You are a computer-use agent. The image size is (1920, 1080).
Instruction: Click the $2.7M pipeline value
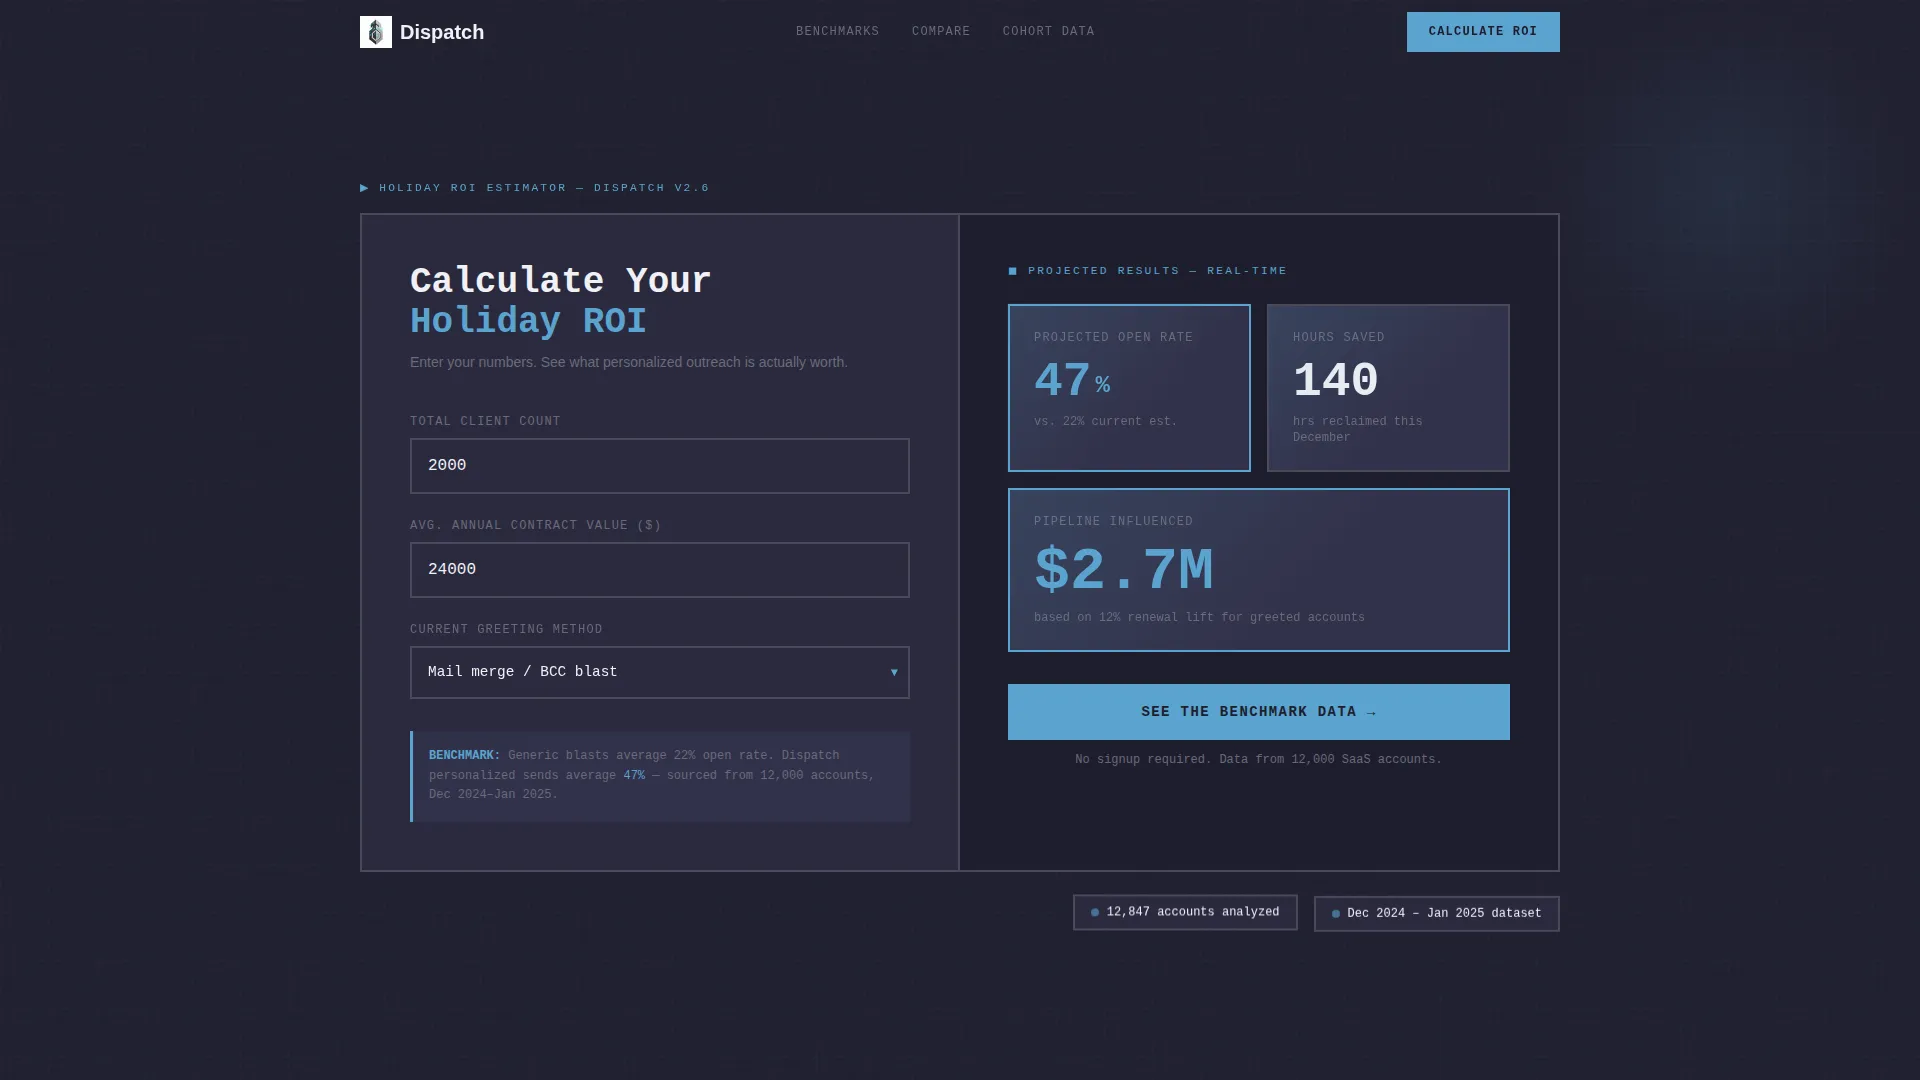click(x=1124, y=571)
